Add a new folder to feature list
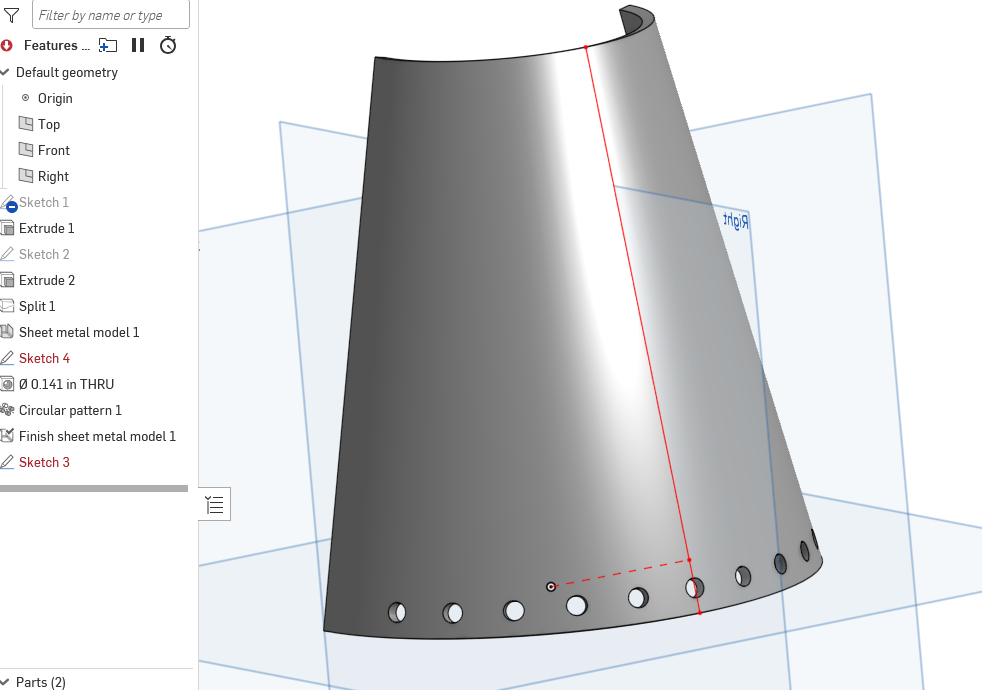982x690 pixels. (108, 45)
